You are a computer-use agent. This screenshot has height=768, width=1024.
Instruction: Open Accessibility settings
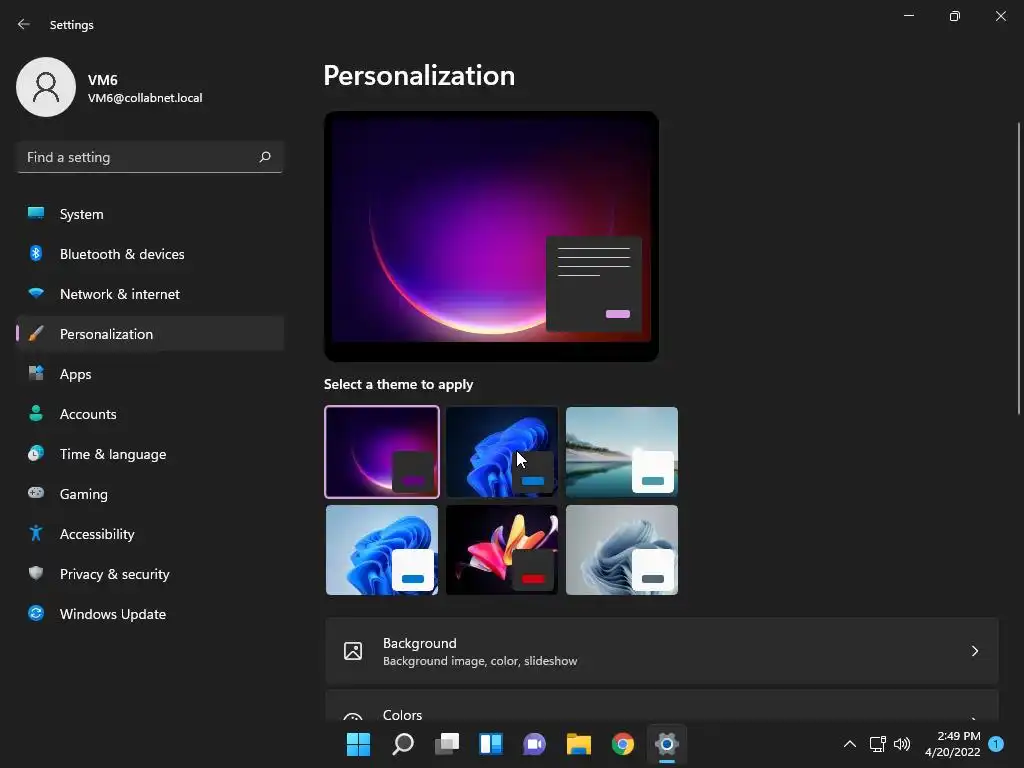pyautogui.click(x=150, y=534)
